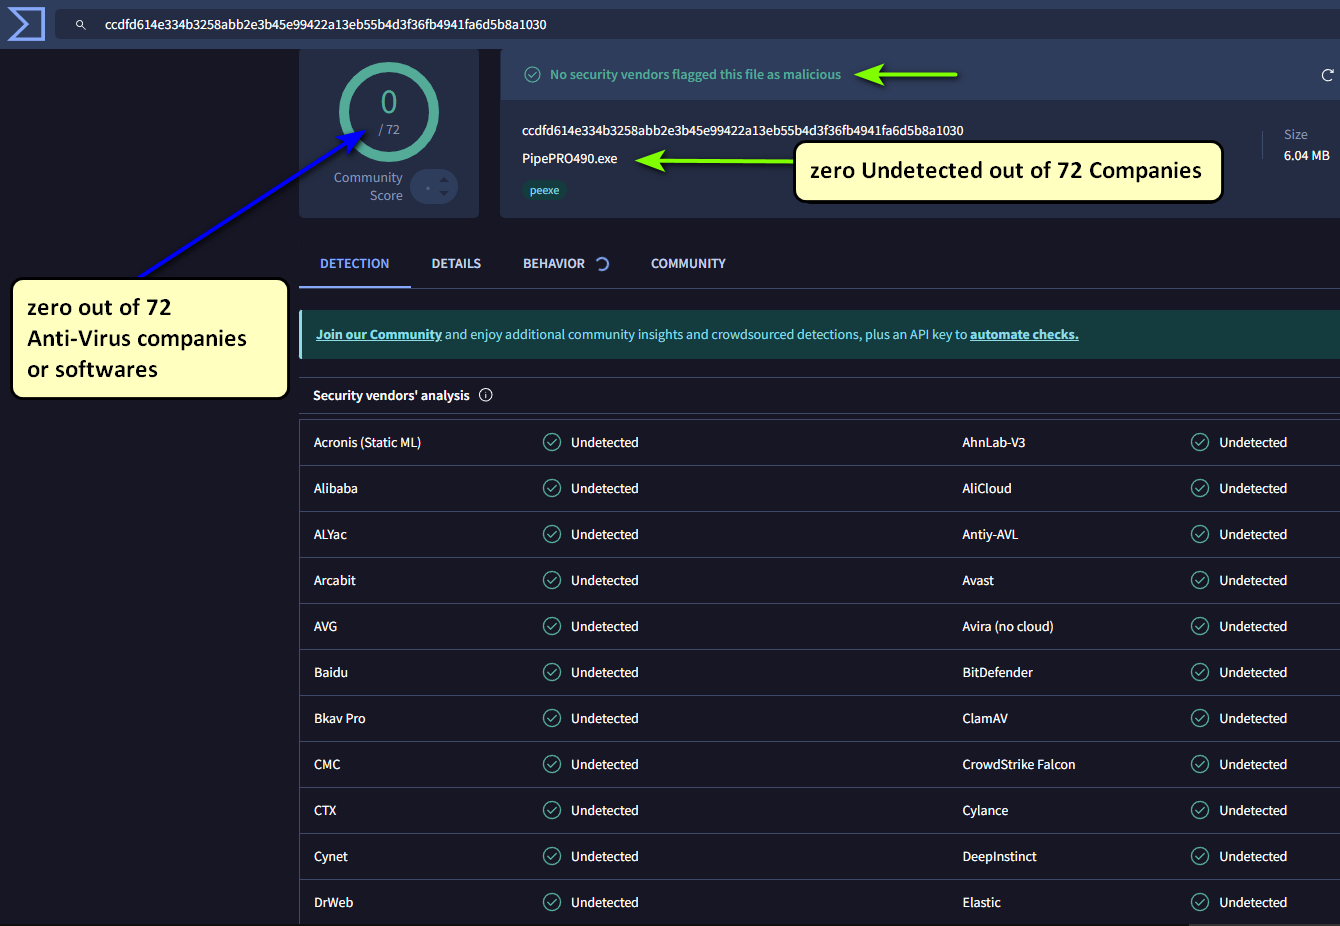Image resolution: width=1340 pixels, height=926 pixels.
Task: Click the CrowdStrike Falcon vendor name
Action: click(1019, 764)
